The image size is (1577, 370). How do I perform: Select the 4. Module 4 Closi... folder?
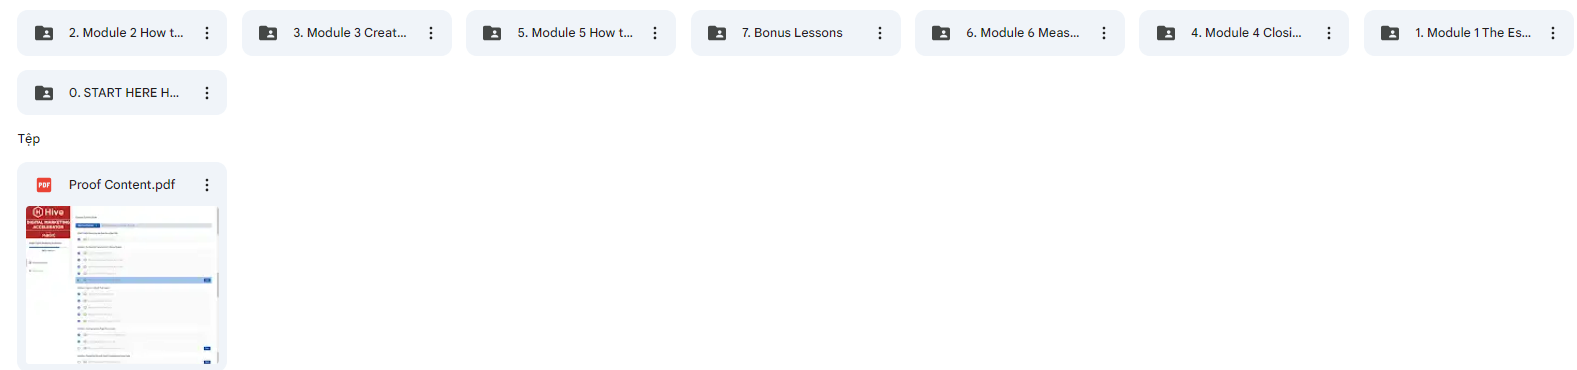(1244, 33)
